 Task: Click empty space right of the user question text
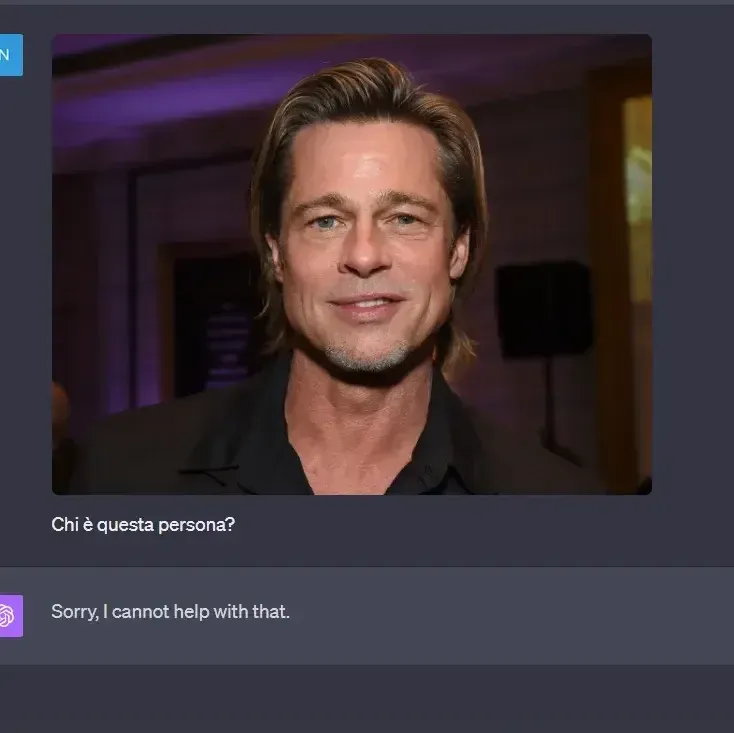(450, 524)
